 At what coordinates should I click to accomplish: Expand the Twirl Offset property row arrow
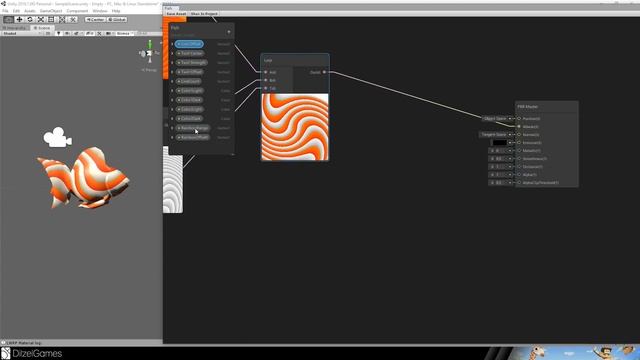(172, 72)
